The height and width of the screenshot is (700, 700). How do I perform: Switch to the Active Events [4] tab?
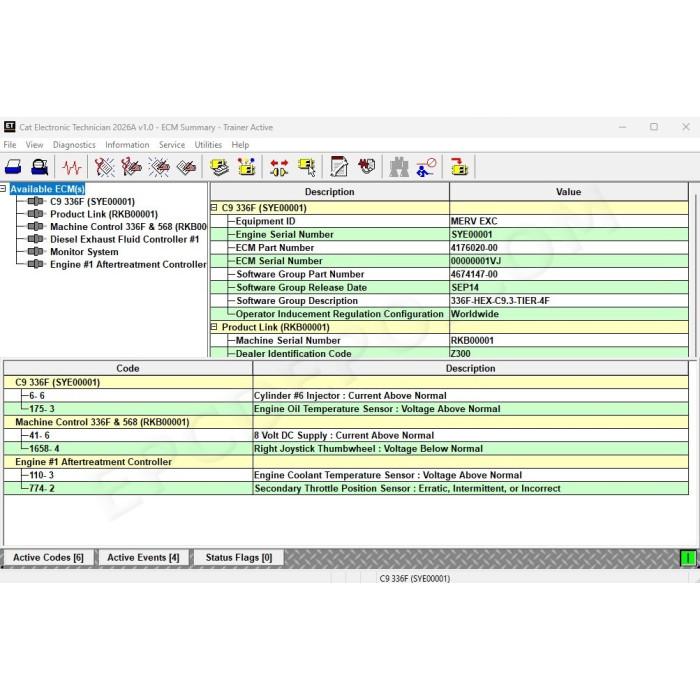point(143,558)
